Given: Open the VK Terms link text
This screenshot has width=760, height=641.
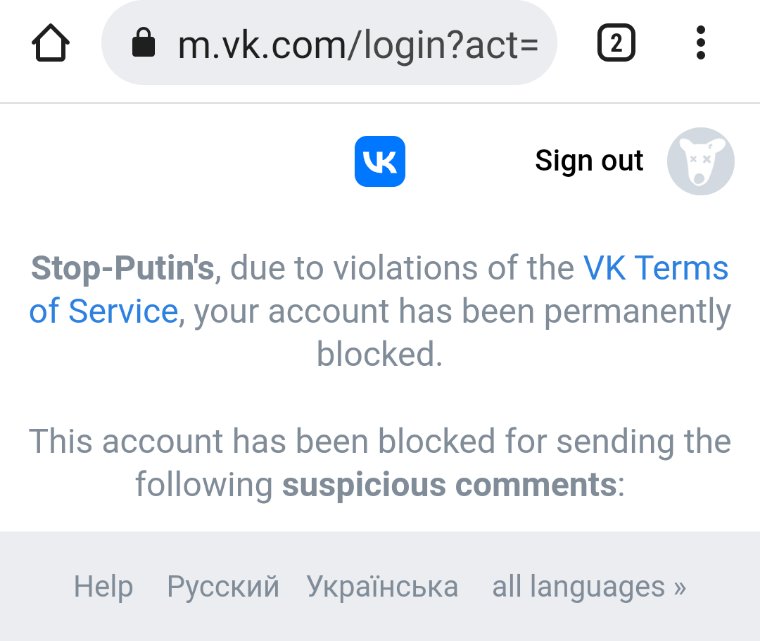Looking at the screenshot, I should 656,268.
